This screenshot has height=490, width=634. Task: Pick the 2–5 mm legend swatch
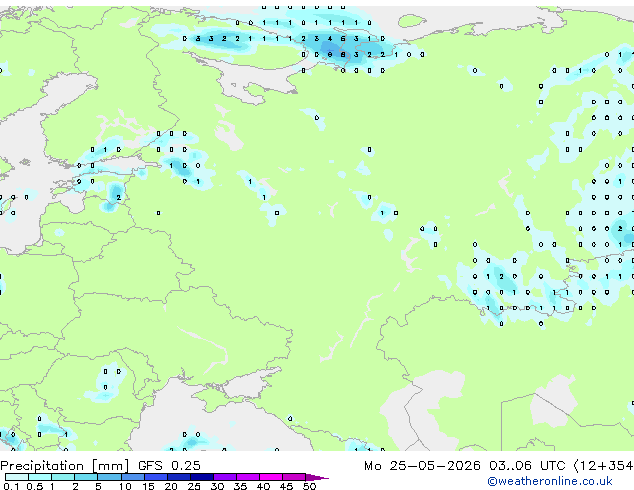click(x=86, y=477)
